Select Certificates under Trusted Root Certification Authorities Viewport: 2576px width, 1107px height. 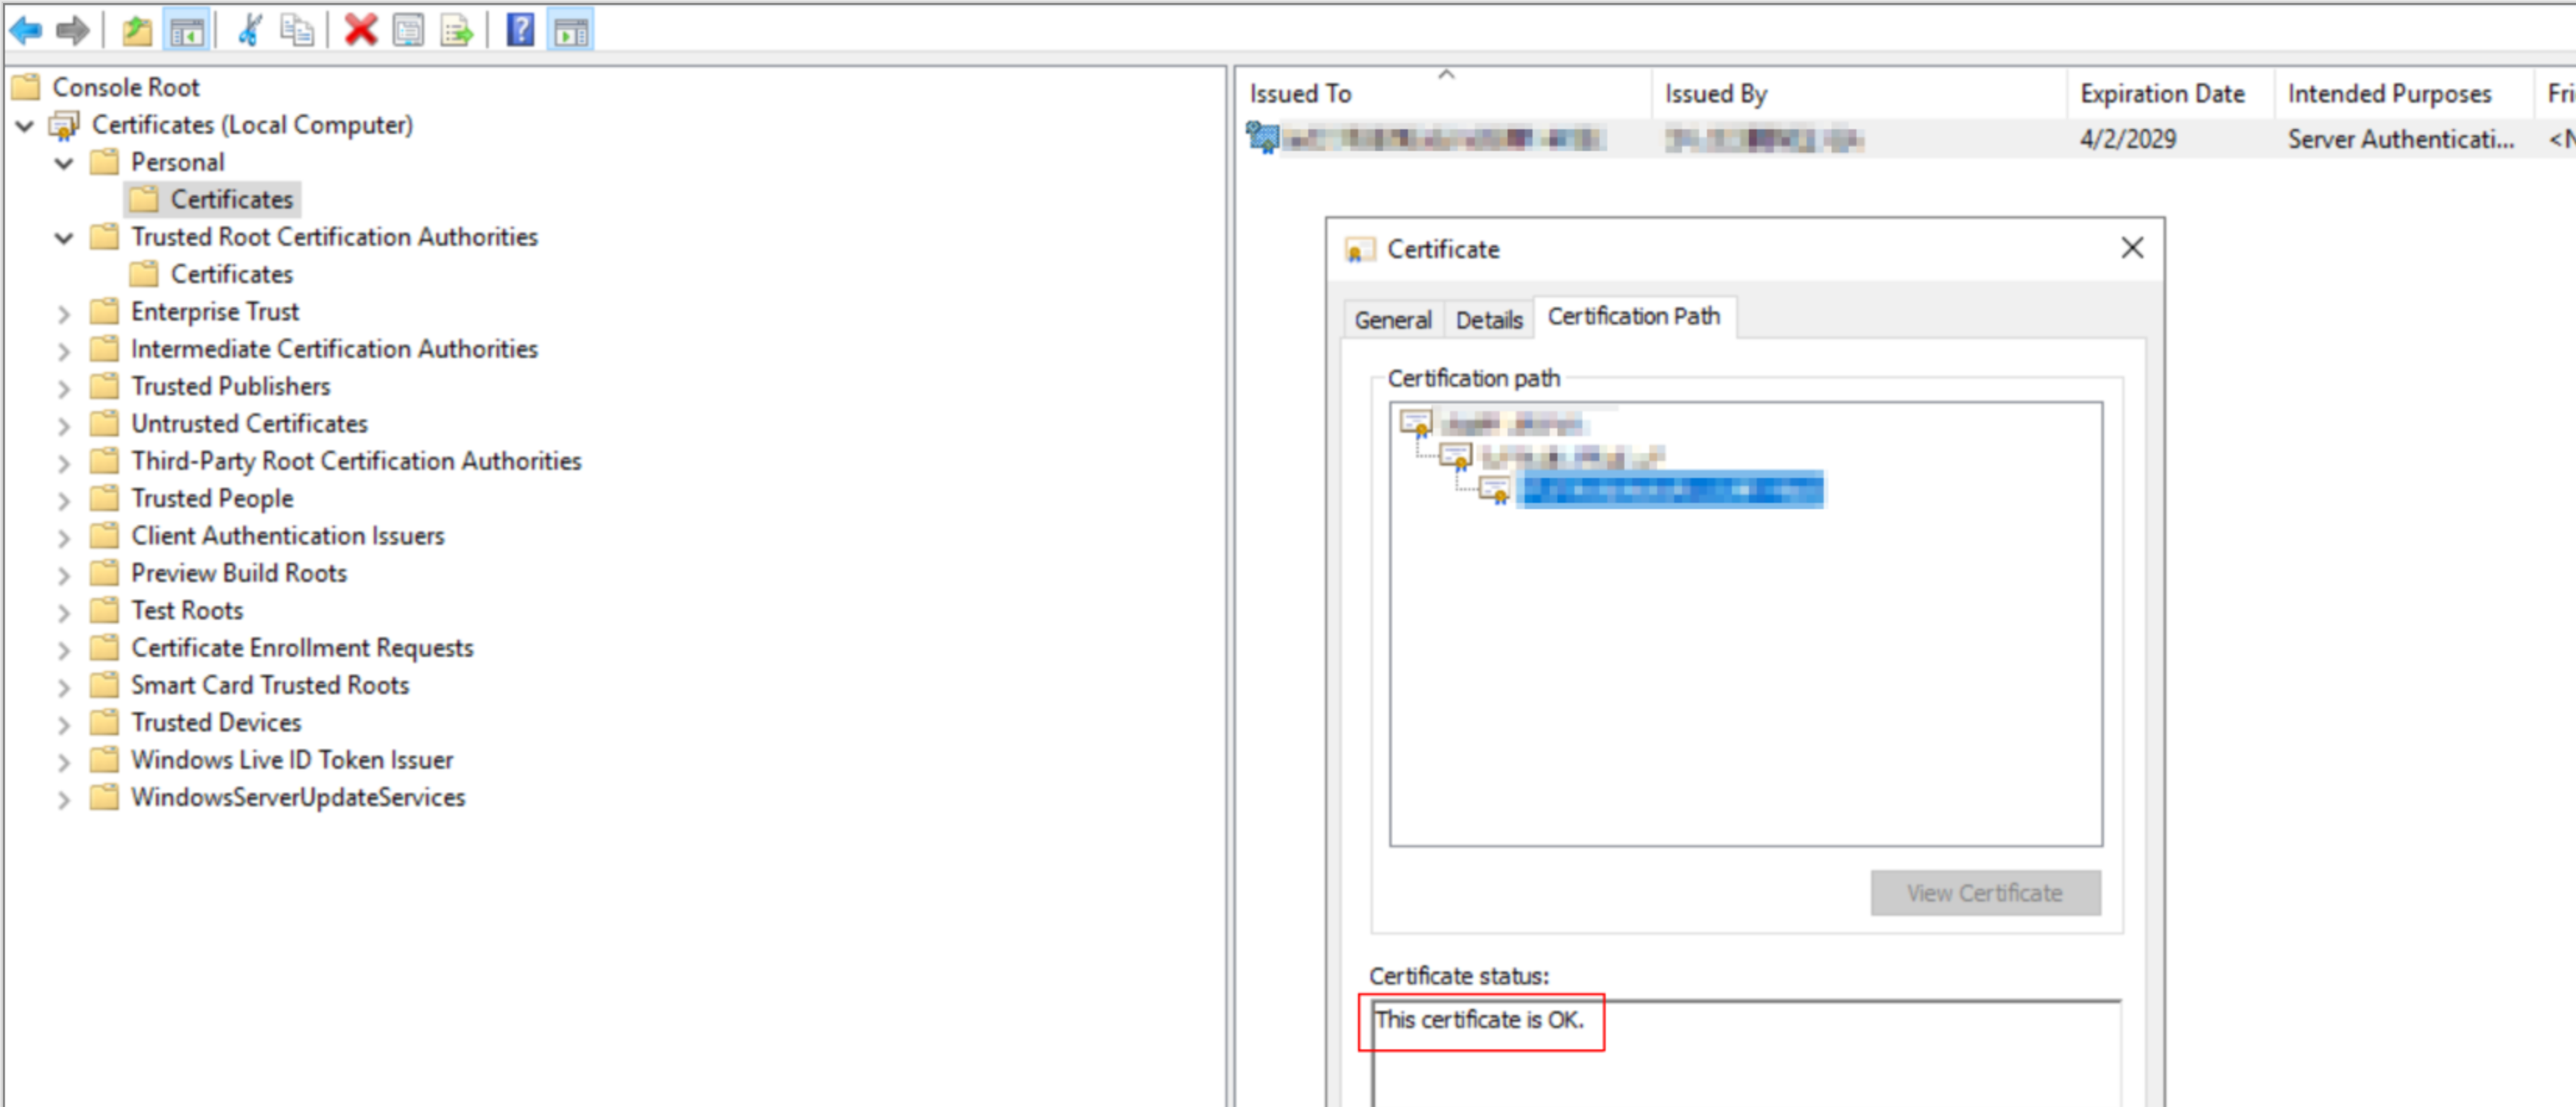click(x=231, y=274)
